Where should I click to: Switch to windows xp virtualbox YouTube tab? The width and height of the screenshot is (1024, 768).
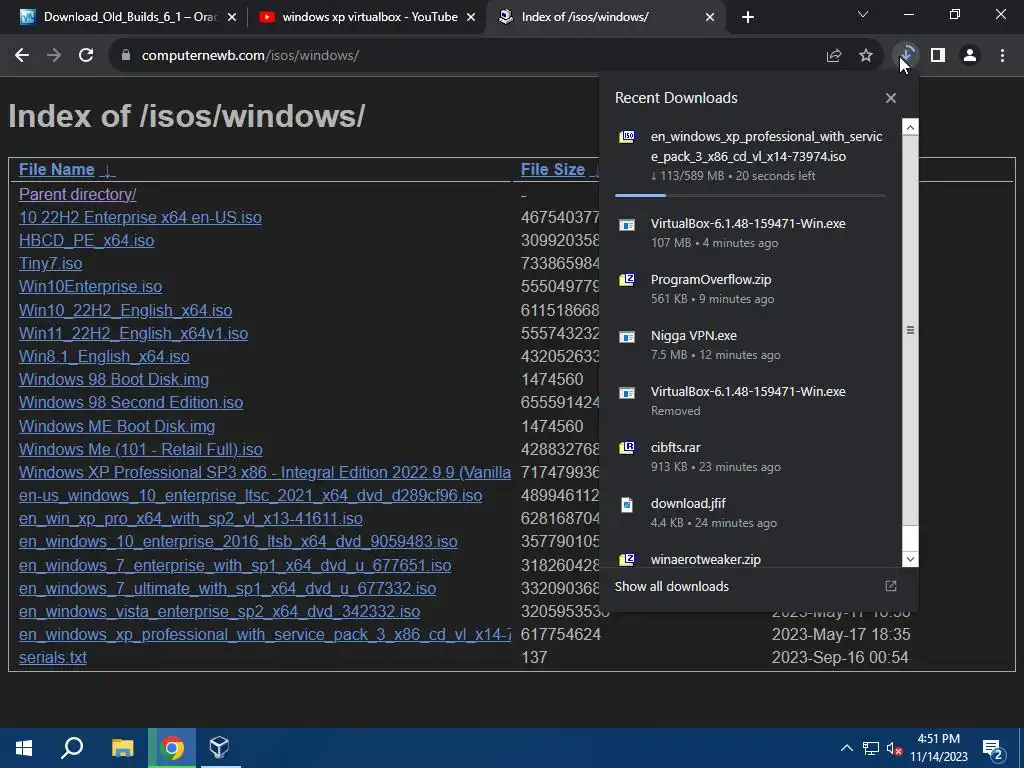367,17
